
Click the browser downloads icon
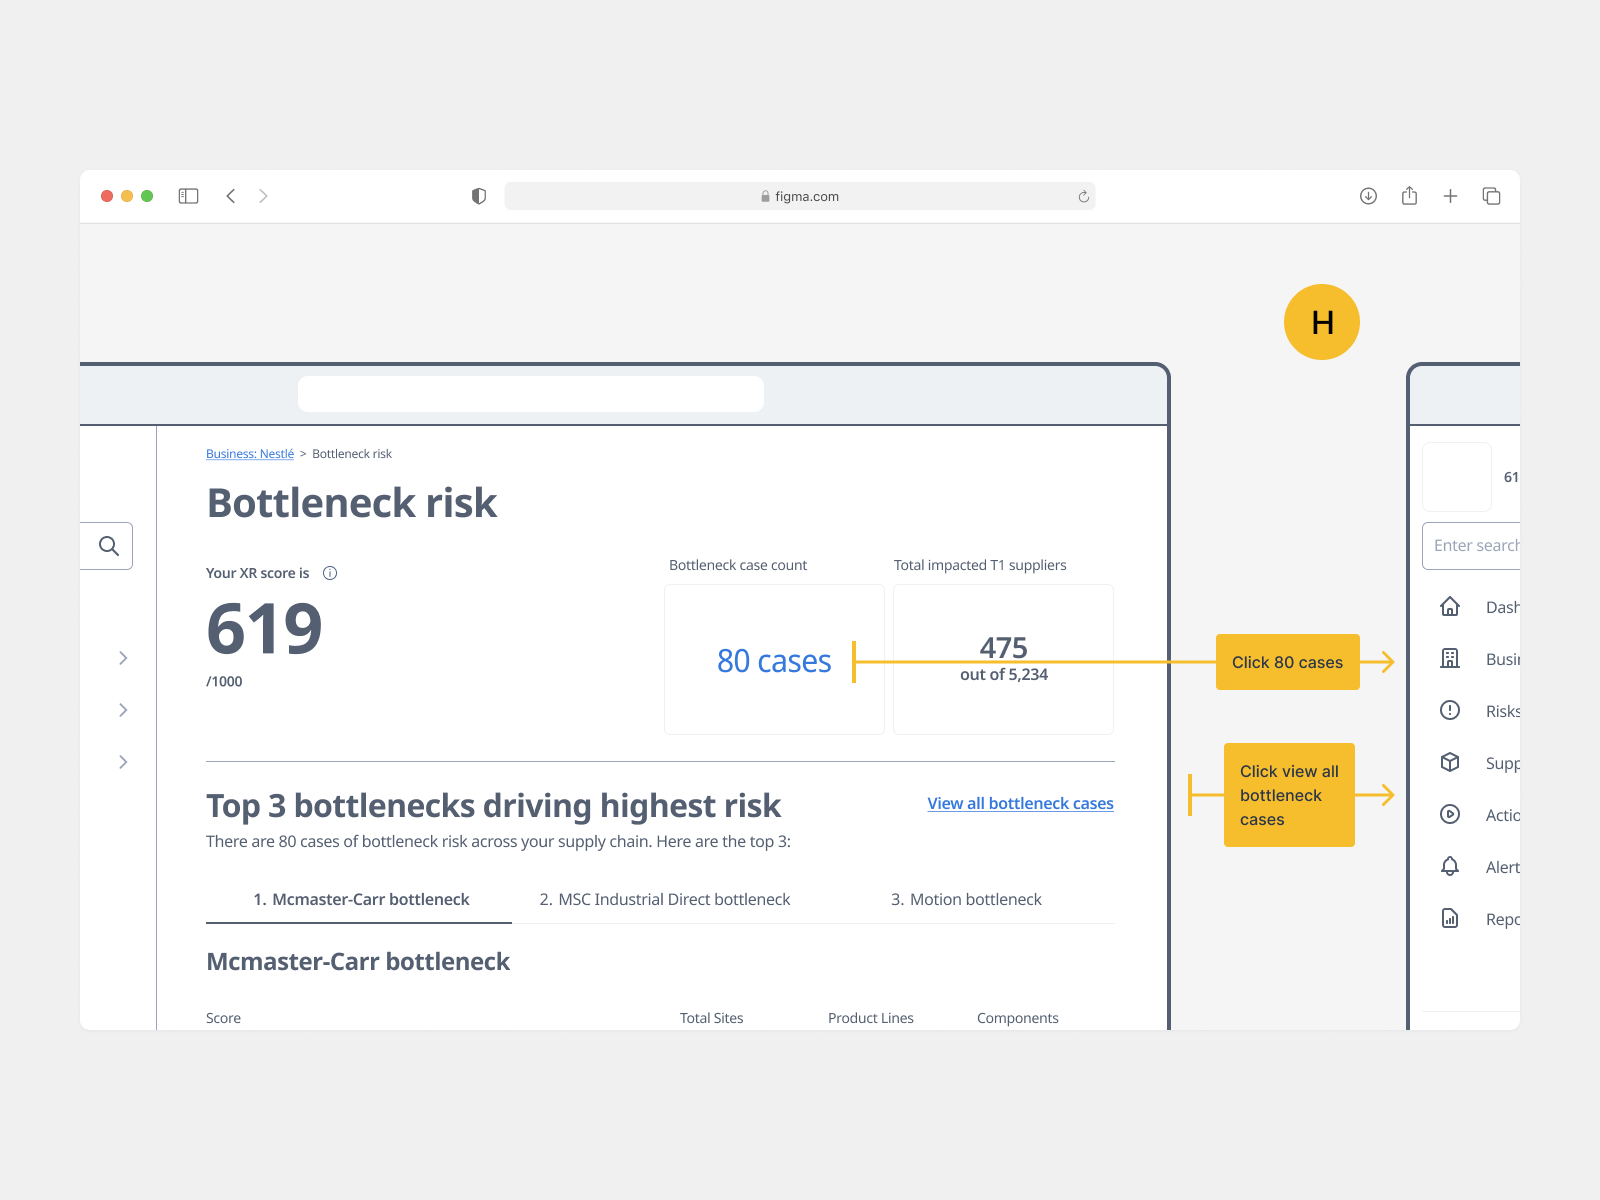[1368, 196]
